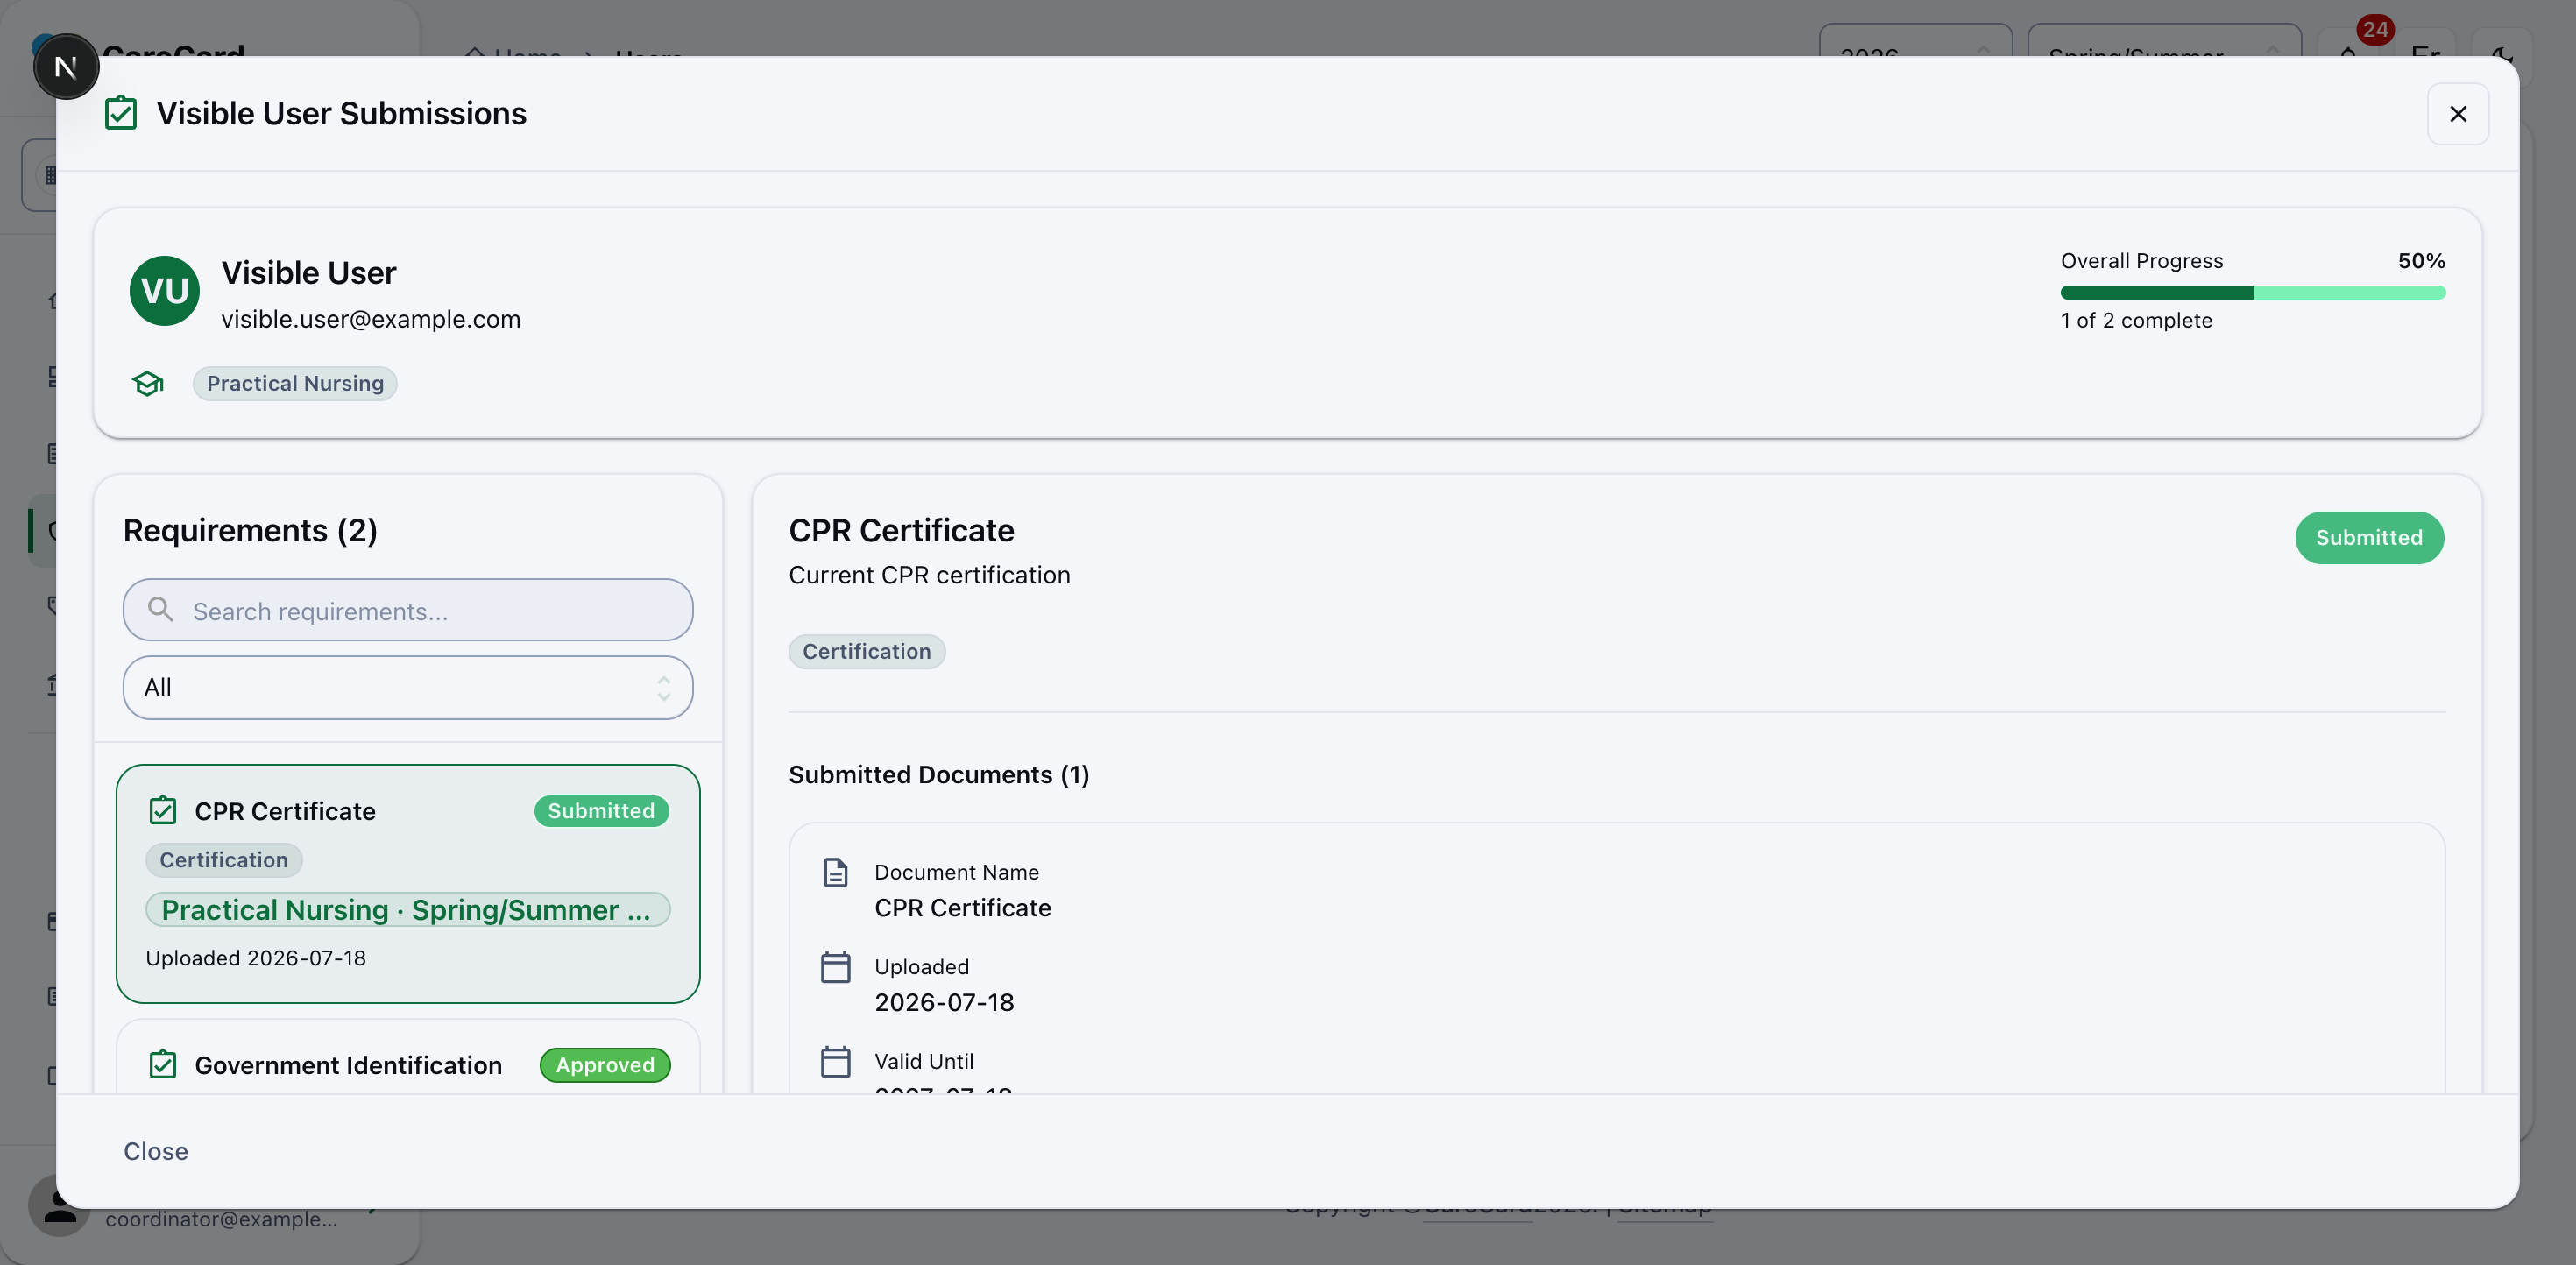
Task: Click the clipboard icon on CPR Certificate card
Action: coord(163,810)
